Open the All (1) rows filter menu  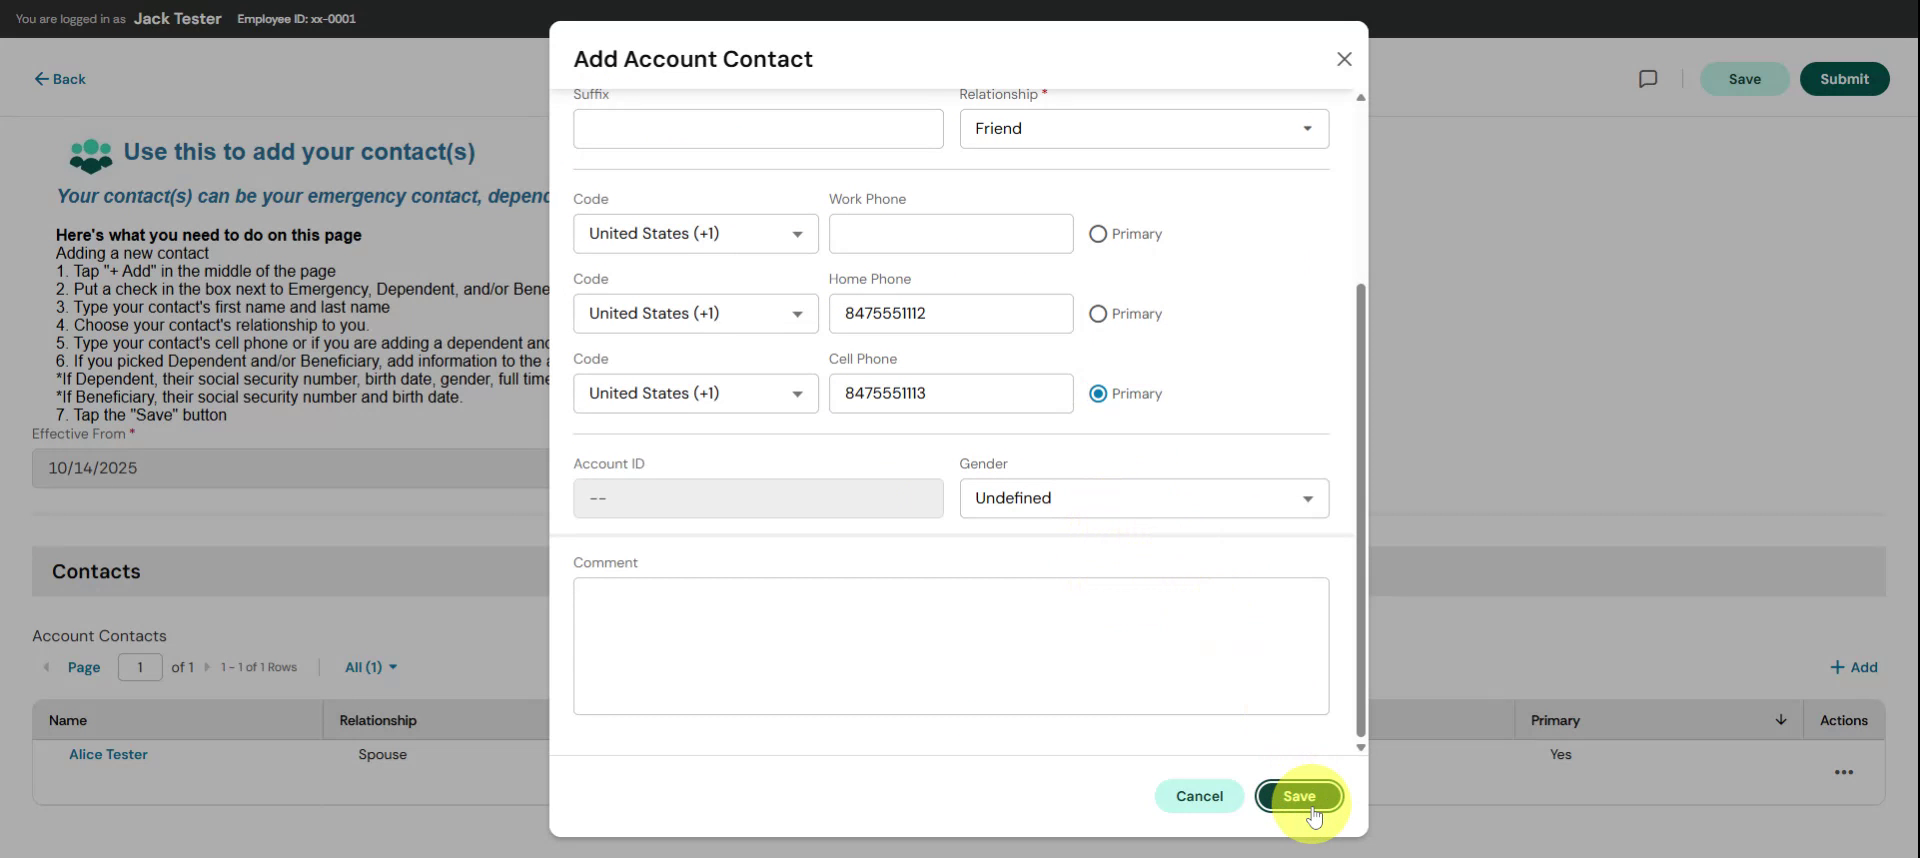click(x=370, y=667)
